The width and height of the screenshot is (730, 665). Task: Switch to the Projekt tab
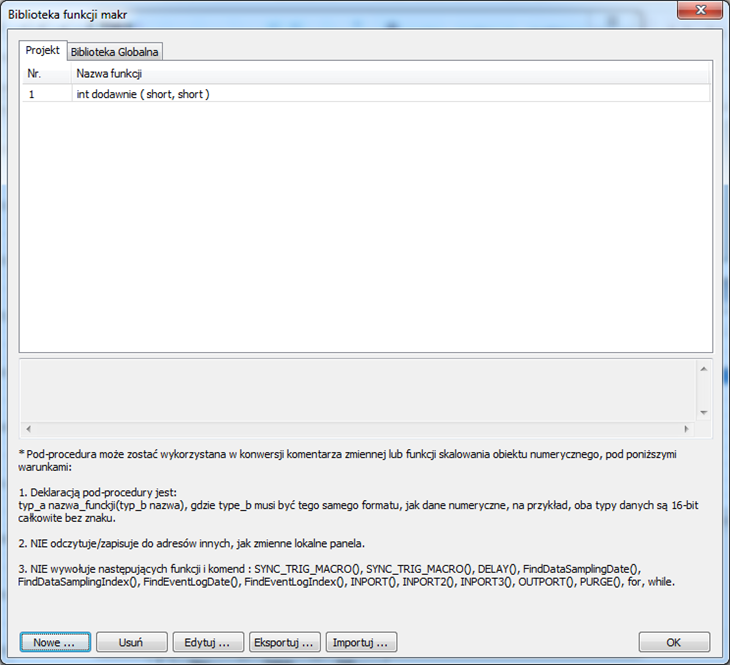coord(43,50)
